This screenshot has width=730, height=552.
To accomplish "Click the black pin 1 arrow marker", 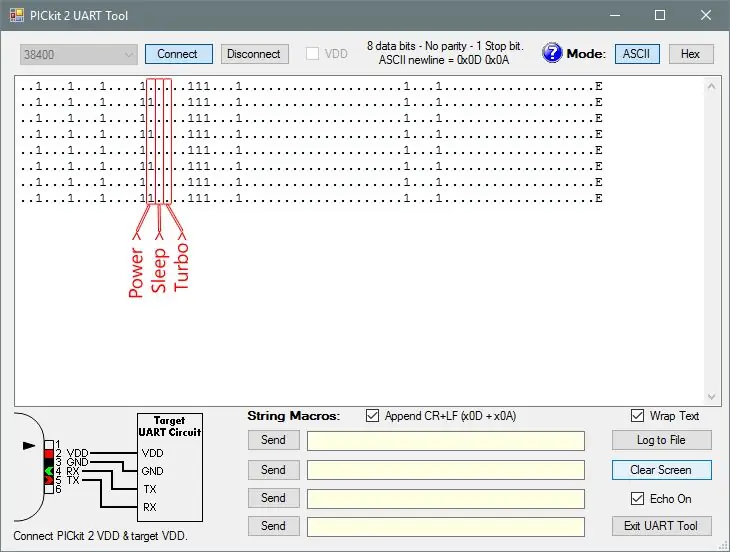I will 29,446.
